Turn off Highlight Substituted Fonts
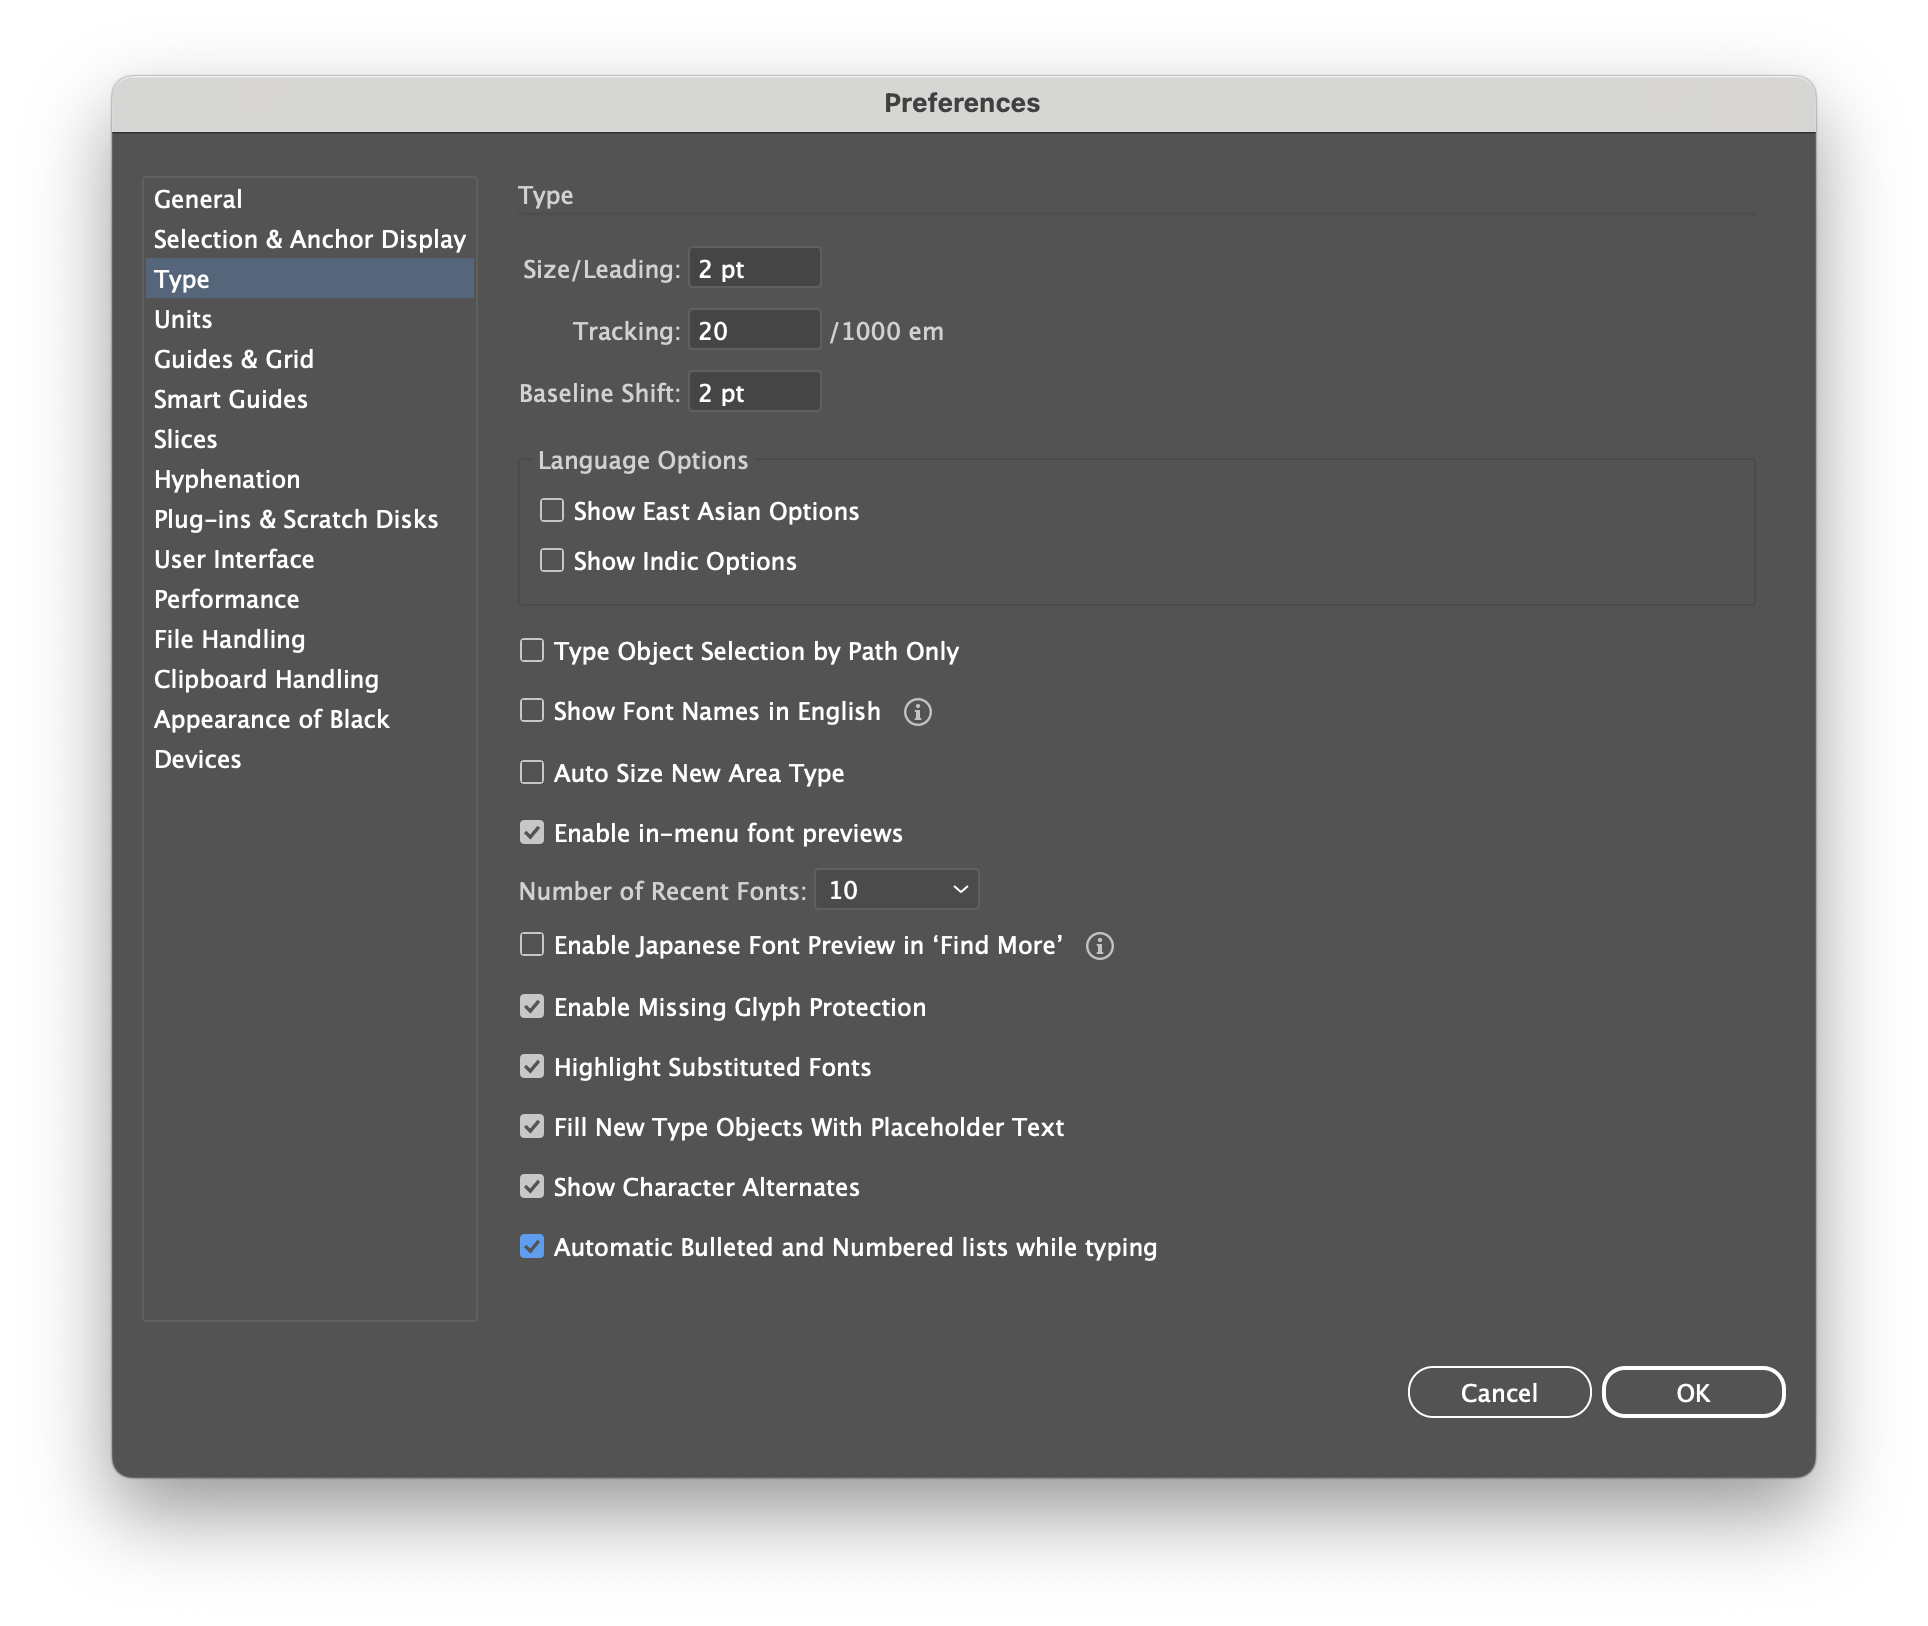The height and width of the screenshot is (1626, 1928). (x=532, y=1067)
